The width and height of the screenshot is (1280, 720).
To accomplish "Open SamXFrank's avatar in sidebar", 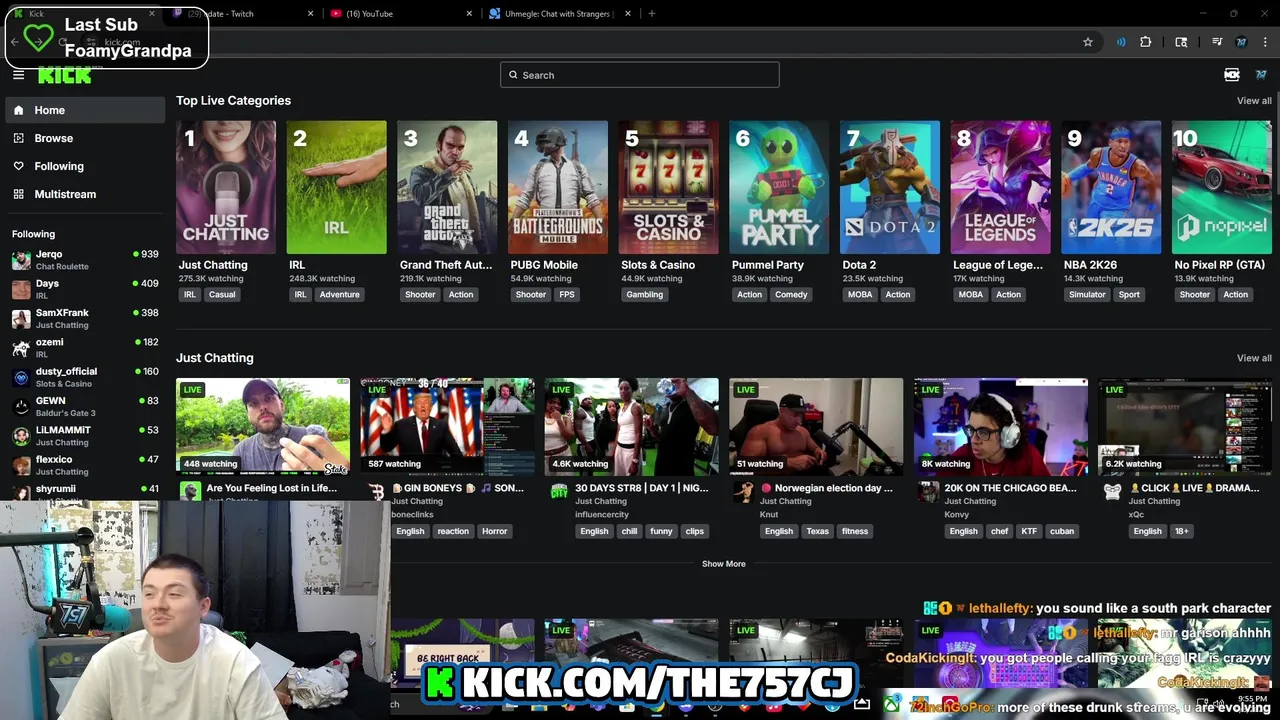I will [21, 319].
